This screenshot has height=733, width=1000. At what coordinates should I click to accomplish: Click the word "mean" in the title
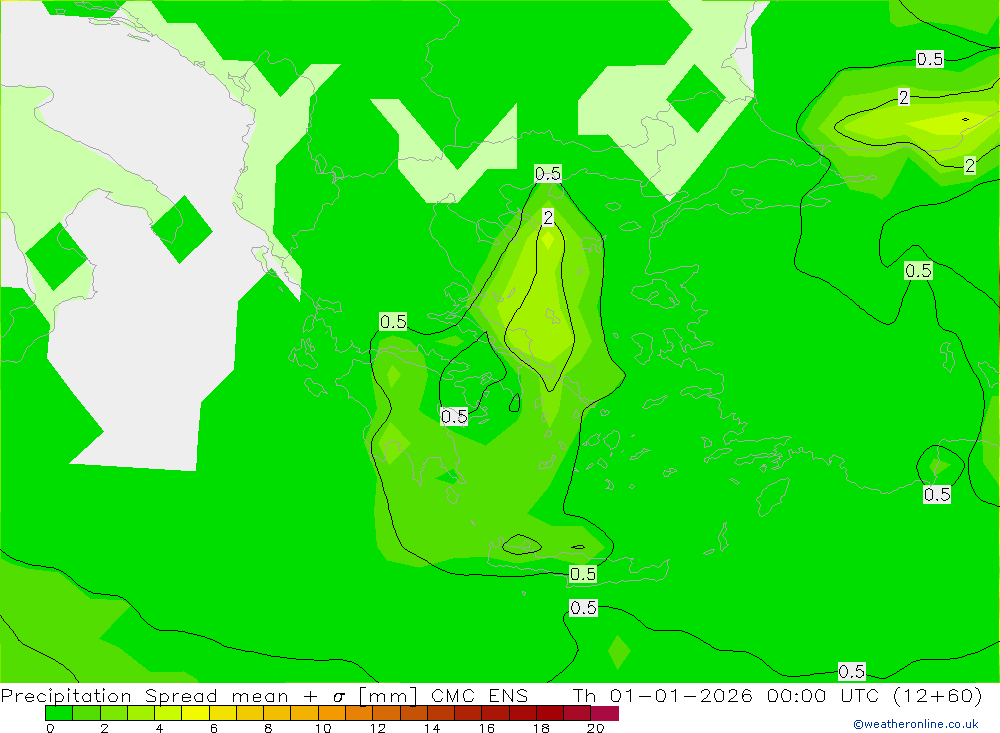coord(260,697)
